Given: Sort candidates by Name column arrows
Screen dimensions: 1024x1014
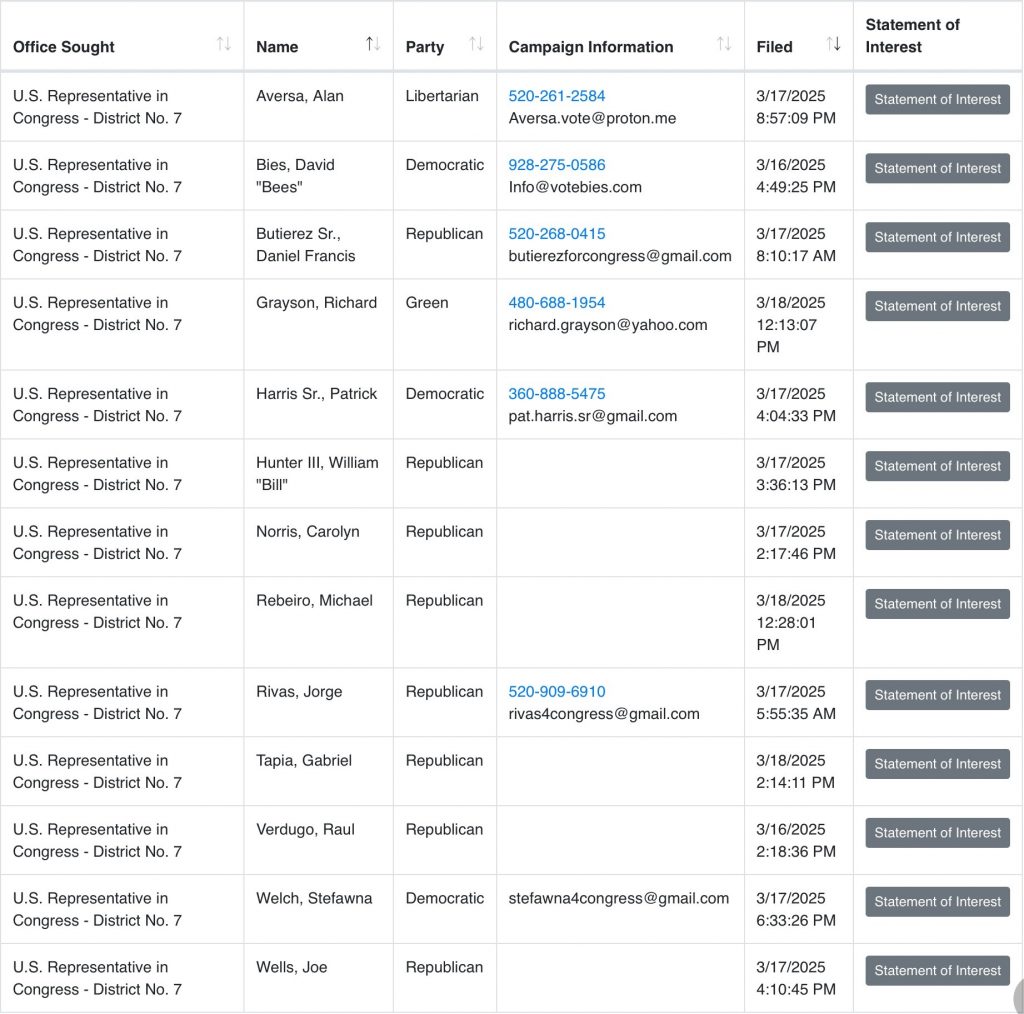Looking at the screenshot, I should click(373, 45).
